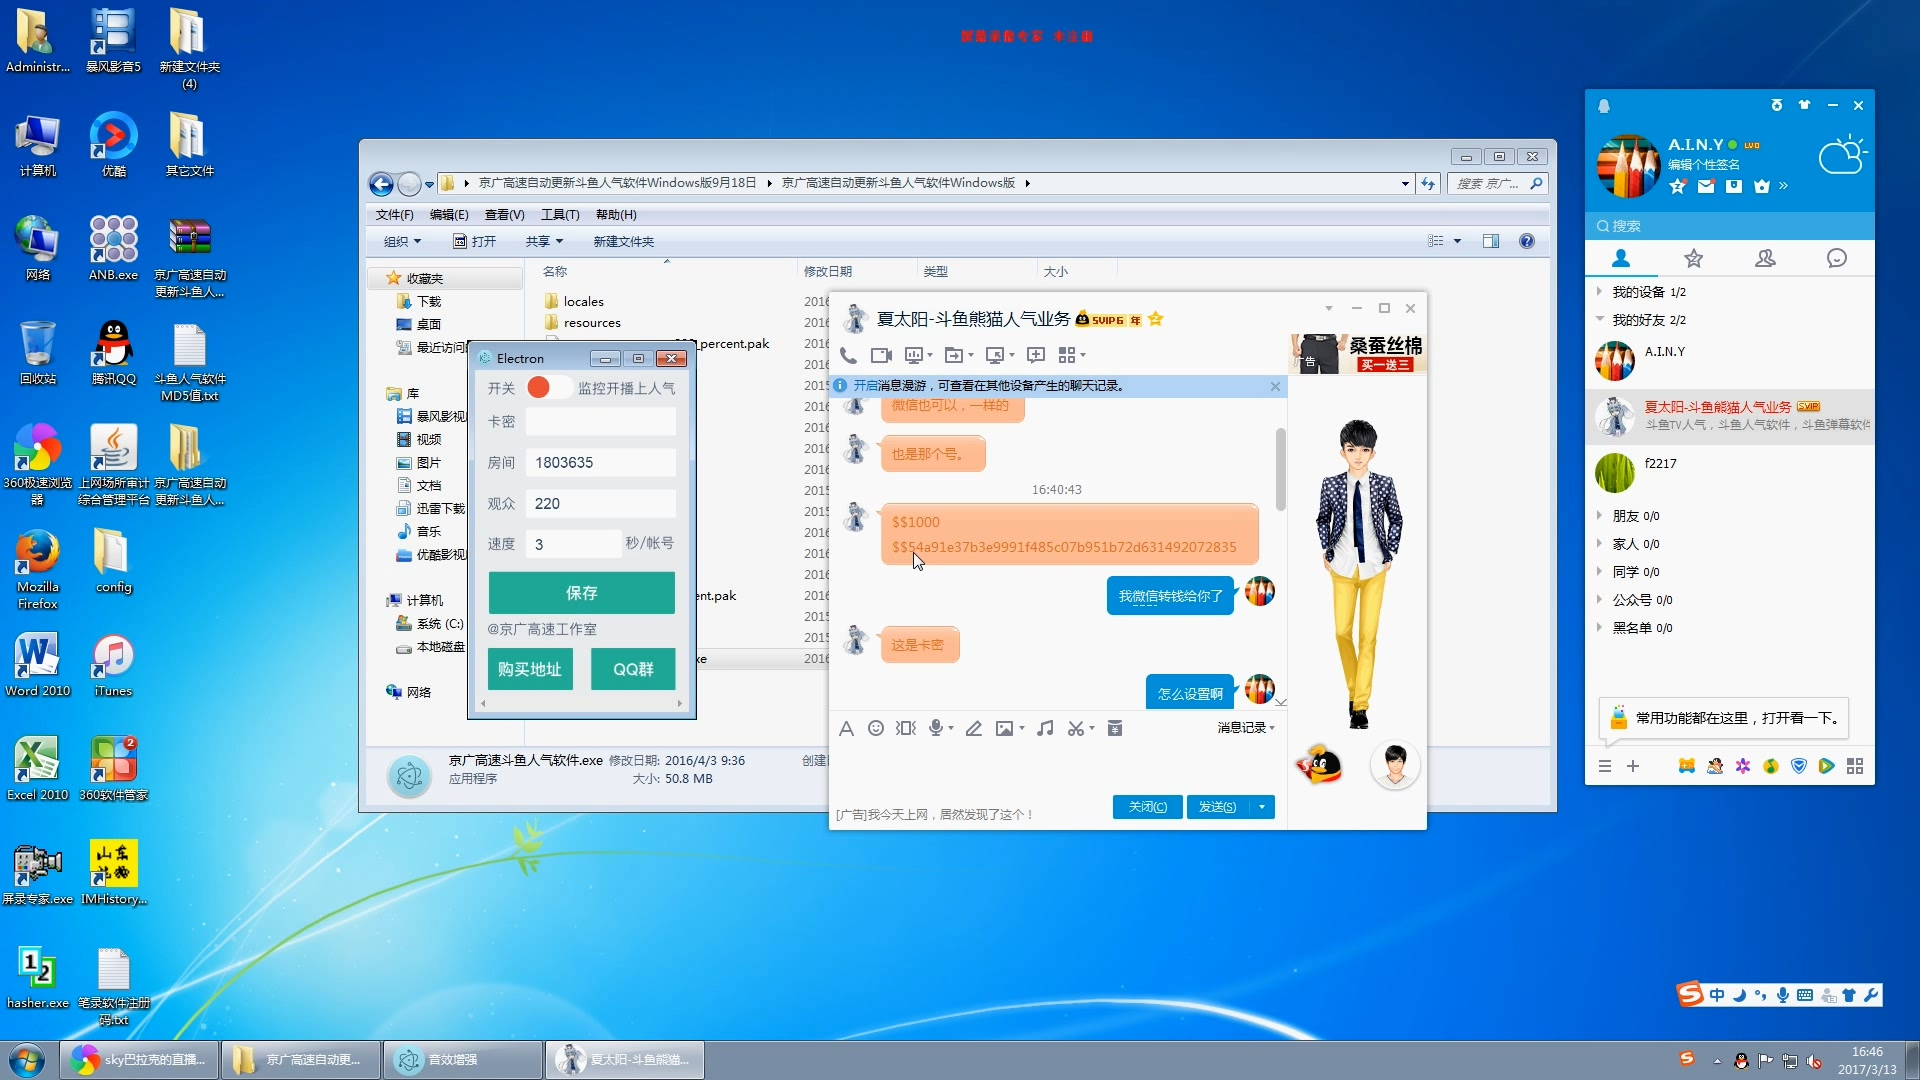The image size is (1920, 1080).
Task: Open QQ mailbox icon under profile name
Action: tap(1706, 186)
